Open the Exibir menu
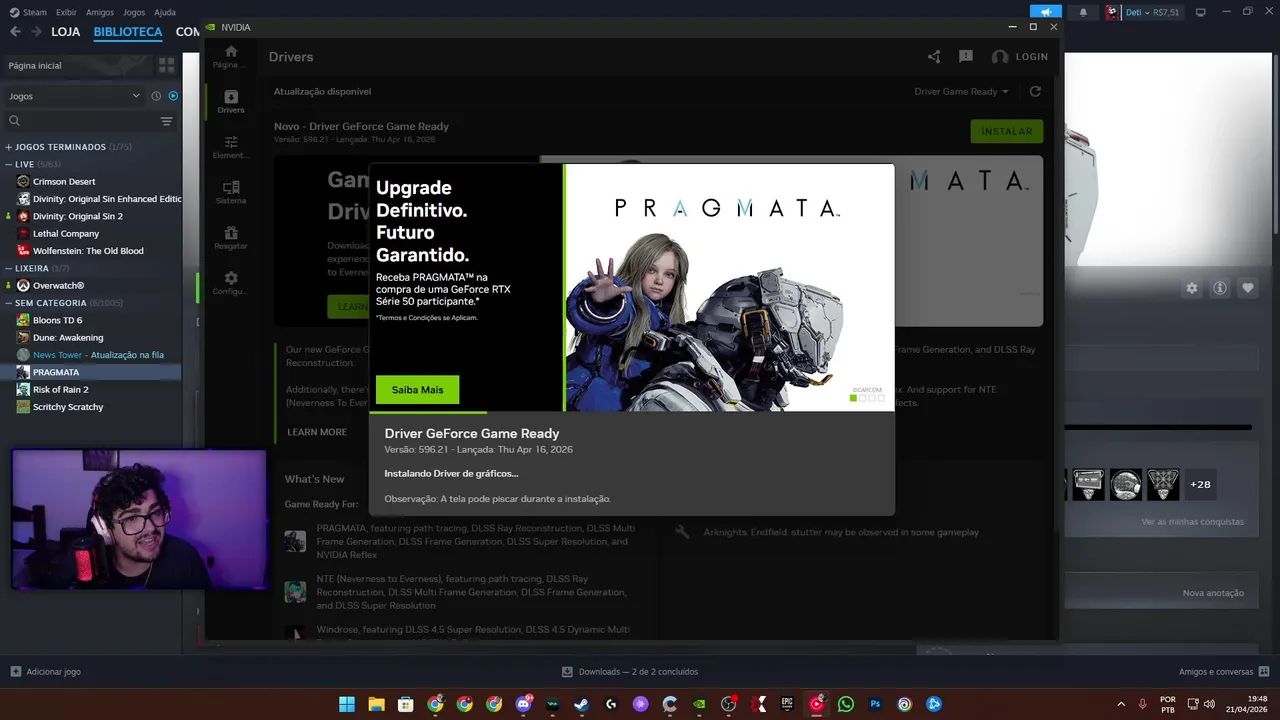 pyautogui.click(x=66, y=12)
